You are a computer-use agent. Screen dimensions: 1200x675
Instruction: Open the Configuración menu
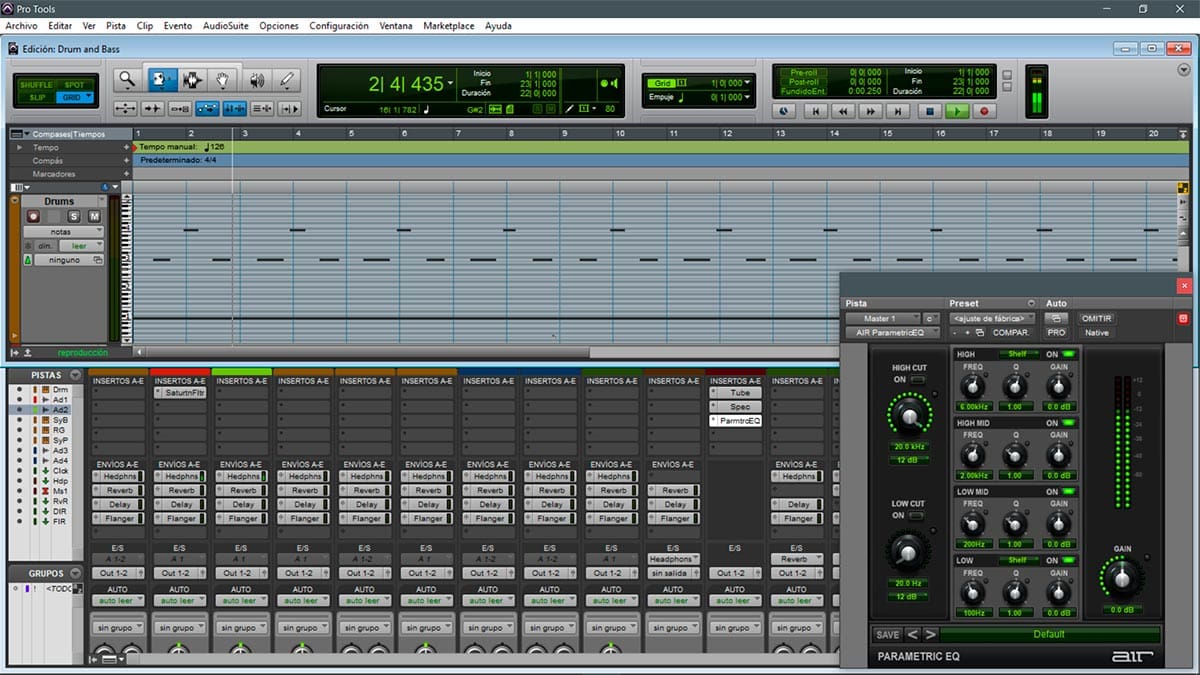(339, 26)
